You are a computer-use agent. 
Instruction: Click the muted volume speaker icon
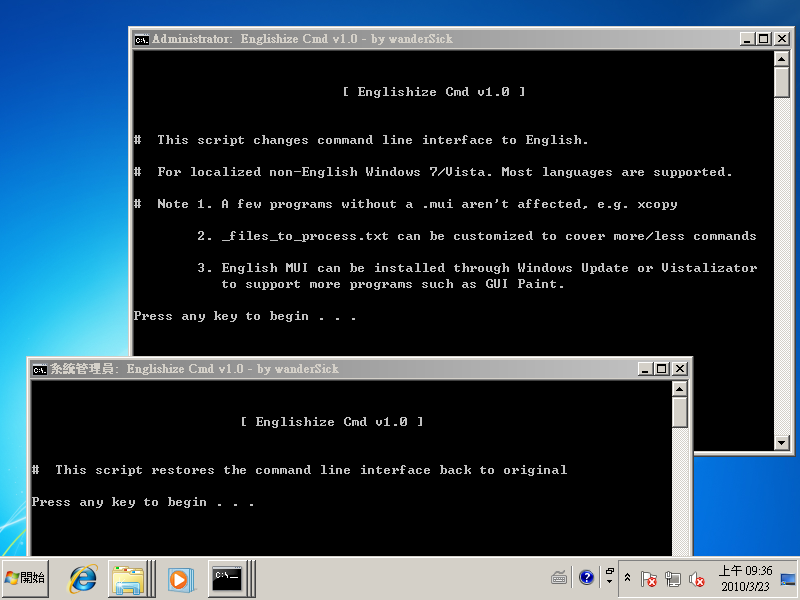point(696,579)
